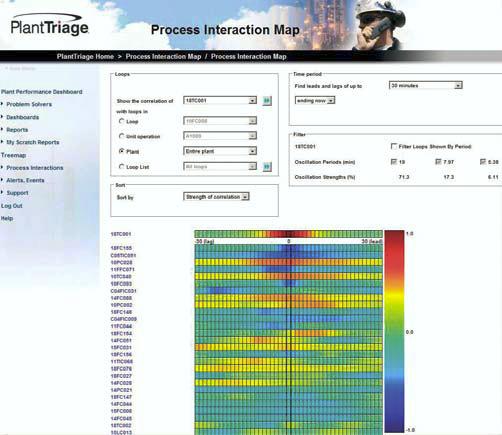Open the Unit operation dropdown
This screenshot has width=502, height=435.
coord(220,136)
